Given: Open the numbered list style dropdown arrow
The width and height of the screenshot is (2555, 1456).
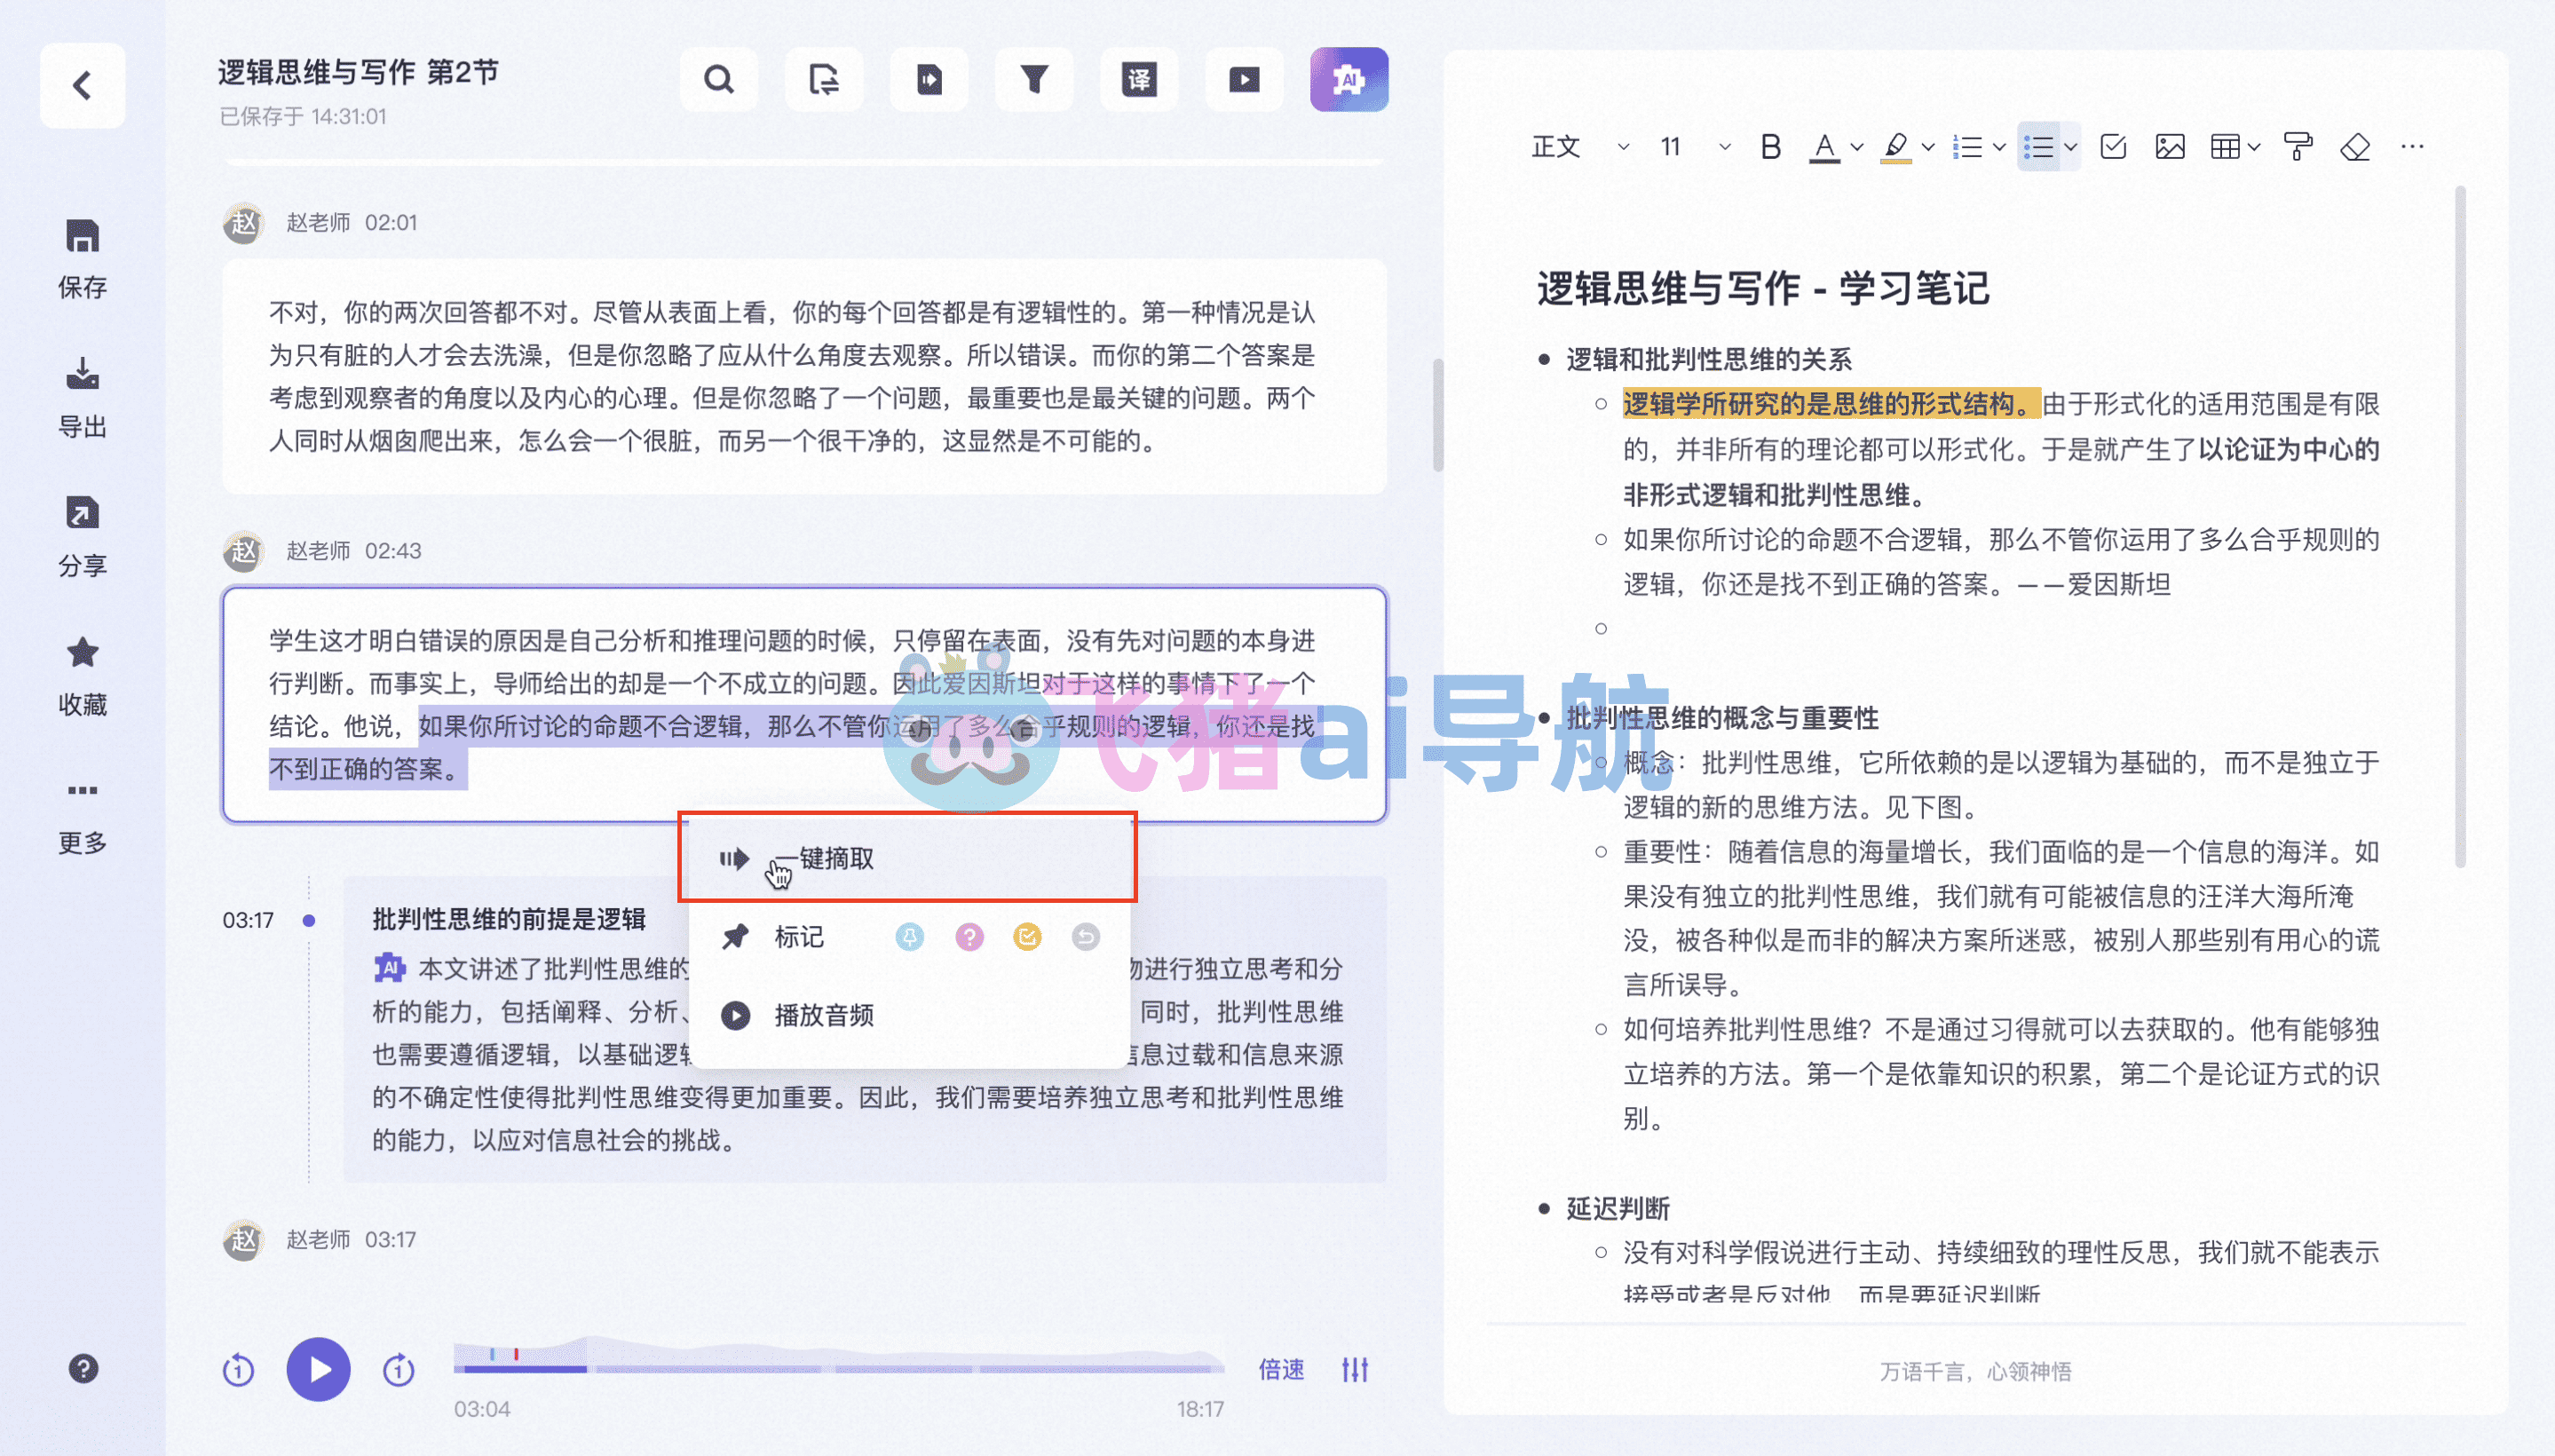Looking at the screenshot, I should [x=1999, y=147].
